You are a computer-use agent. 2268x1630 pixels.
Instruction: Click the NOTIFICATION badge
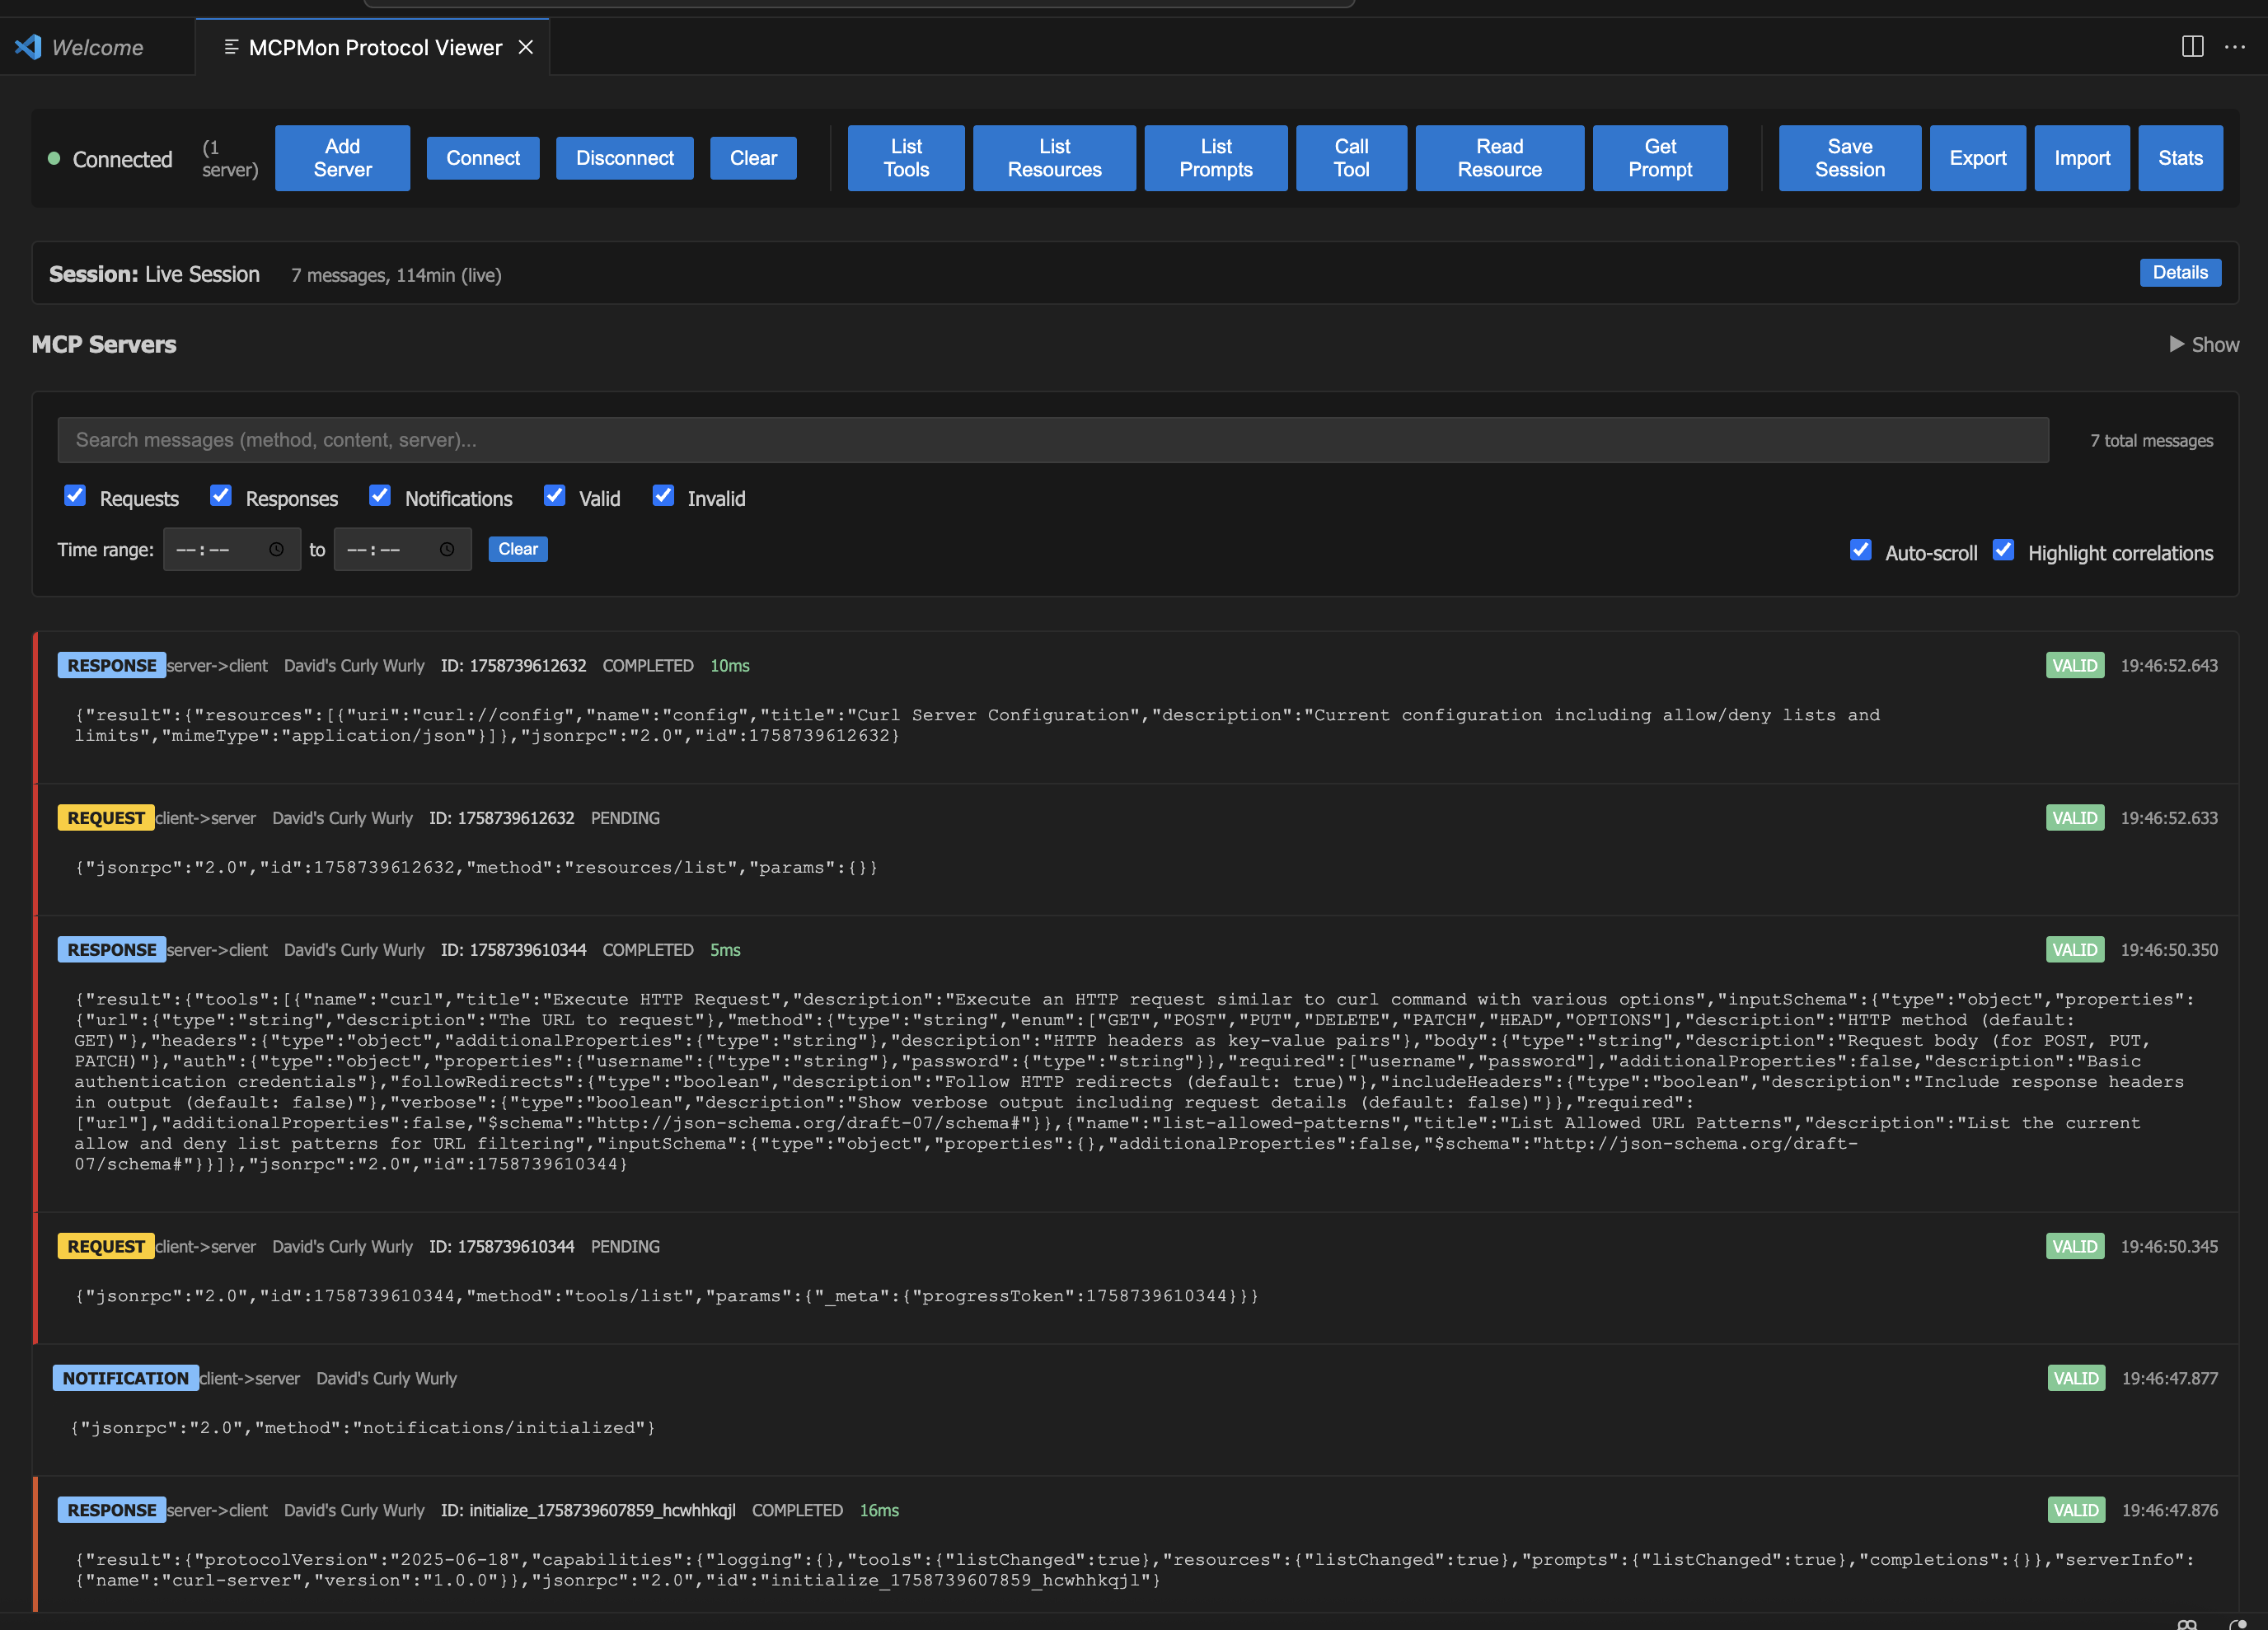pos(125,1379)
